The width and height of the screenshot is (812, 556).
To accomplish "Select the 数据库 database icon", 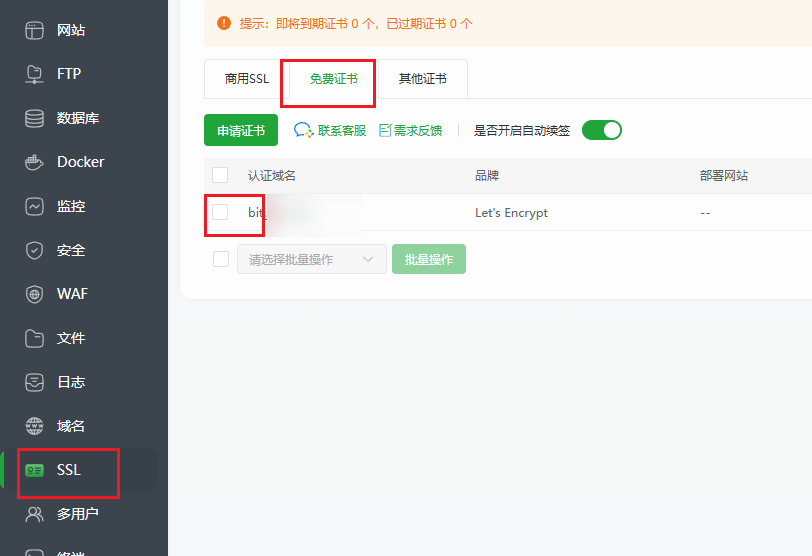I will pos(34,118).
